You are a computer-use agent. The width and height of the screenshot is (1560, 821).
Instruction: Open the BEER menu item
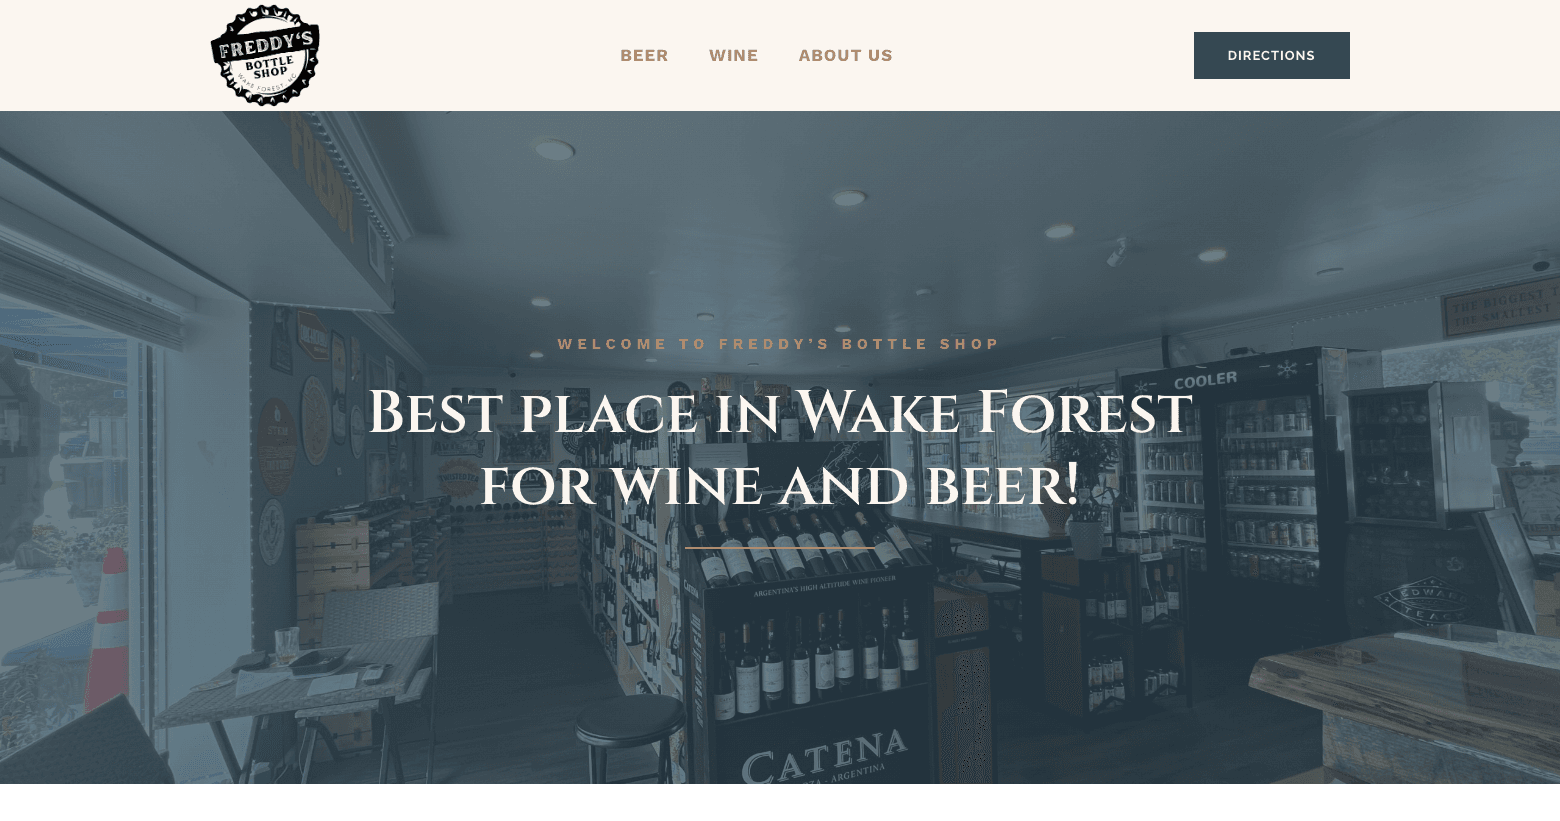pos(644,55)
